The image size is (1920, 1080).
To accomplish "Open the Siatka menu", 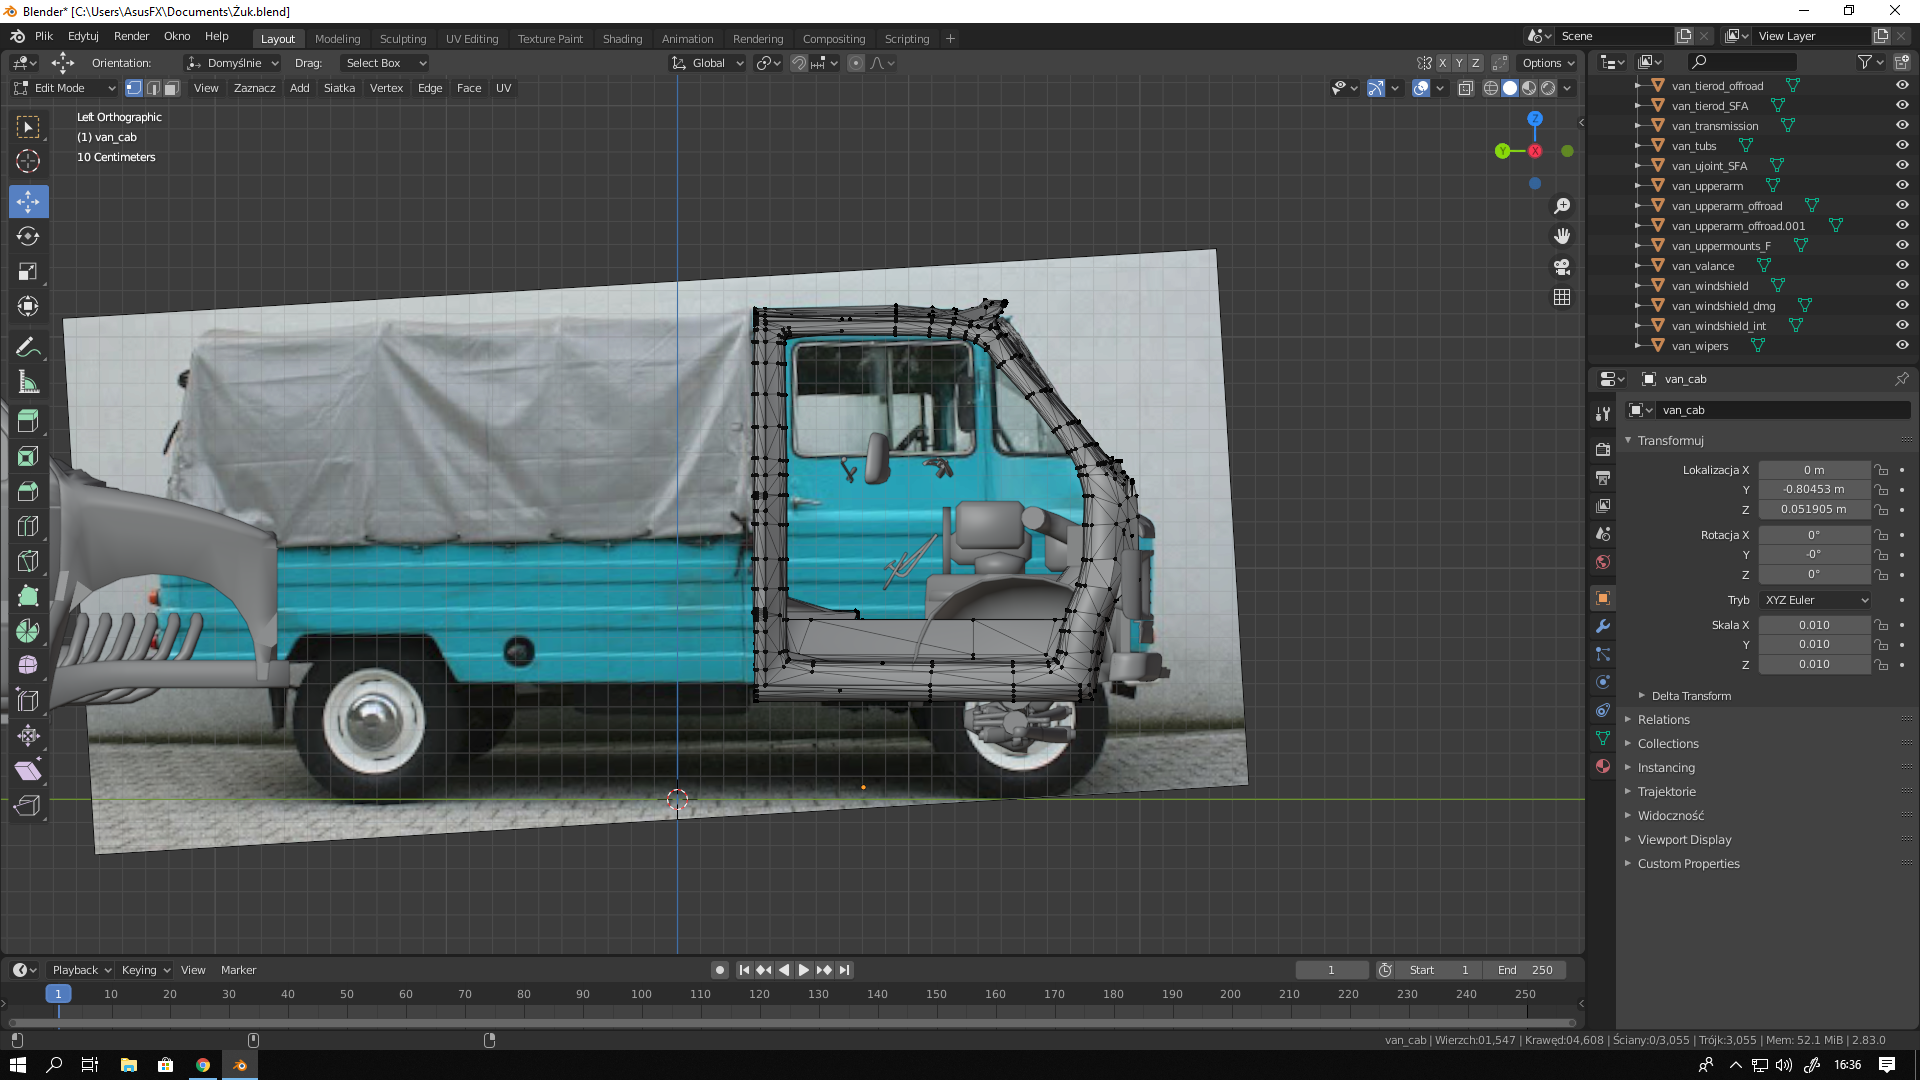I will [339, 88].
